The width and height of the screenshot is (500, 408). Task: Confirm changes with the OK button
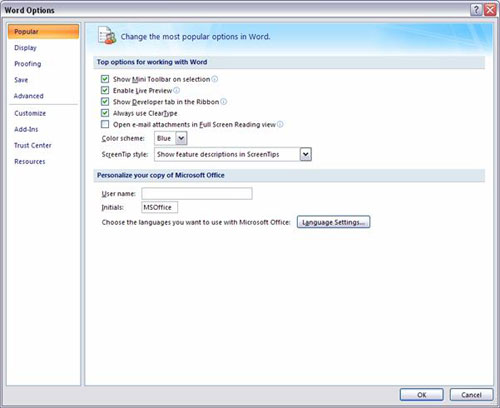click(x=422, y=395)
